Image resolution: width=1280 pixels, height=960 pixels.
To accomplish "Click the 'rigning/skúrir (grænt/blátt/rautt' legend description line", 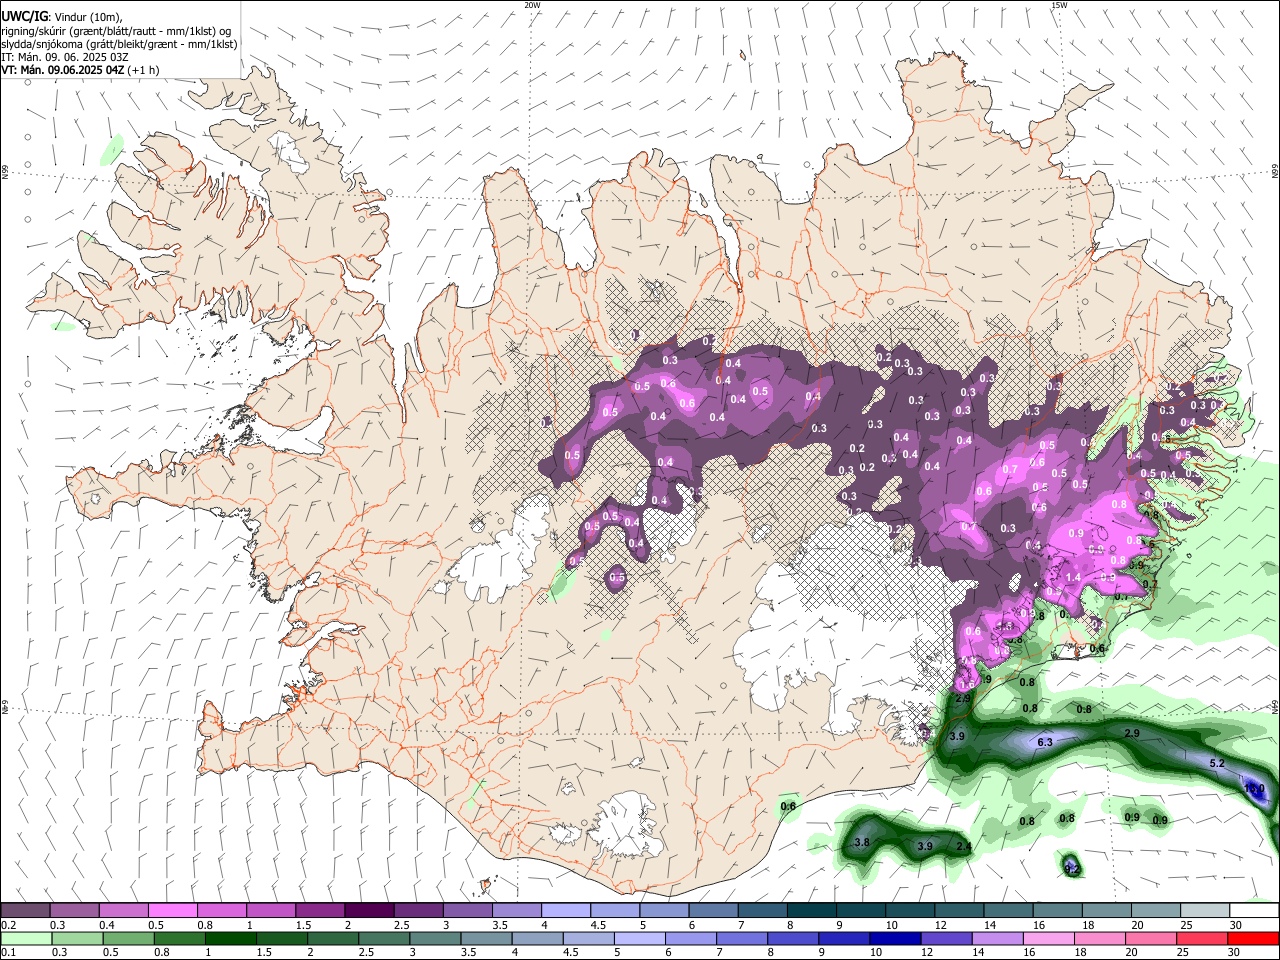I will coord(118,30).
